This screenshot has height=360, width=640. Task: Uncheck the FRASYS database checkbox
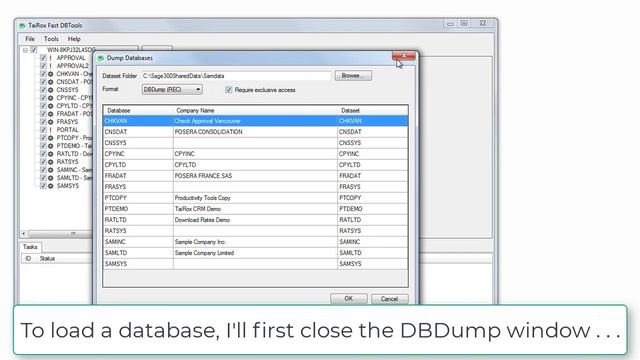(x=43, y=122)
